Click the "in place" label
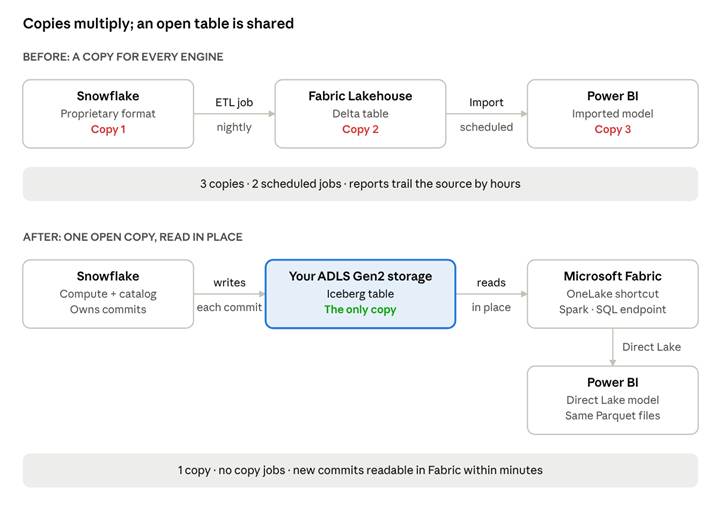 coord(491,307)
